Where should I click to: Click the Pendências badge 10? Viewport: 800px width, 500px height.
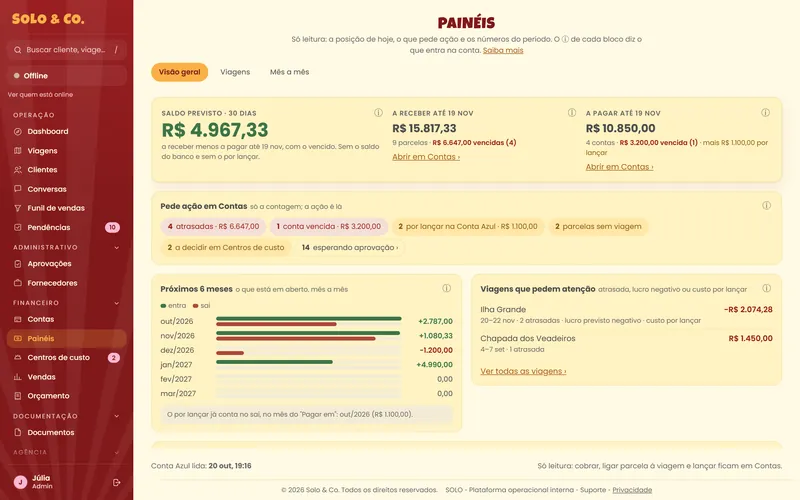pyautogui.click(x=112, y=228)
